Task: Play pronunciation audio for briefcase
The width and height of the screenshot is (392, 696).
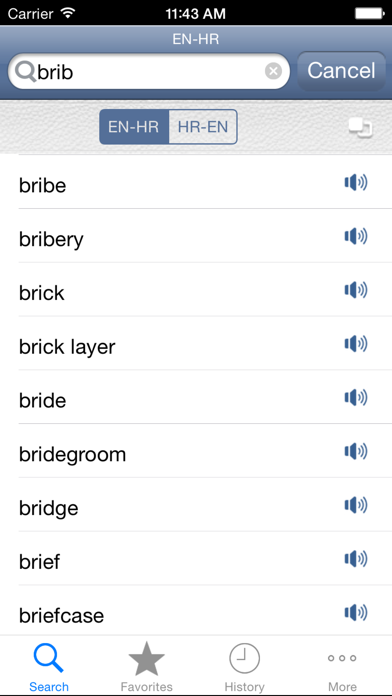Action: [x=356, y=613]
